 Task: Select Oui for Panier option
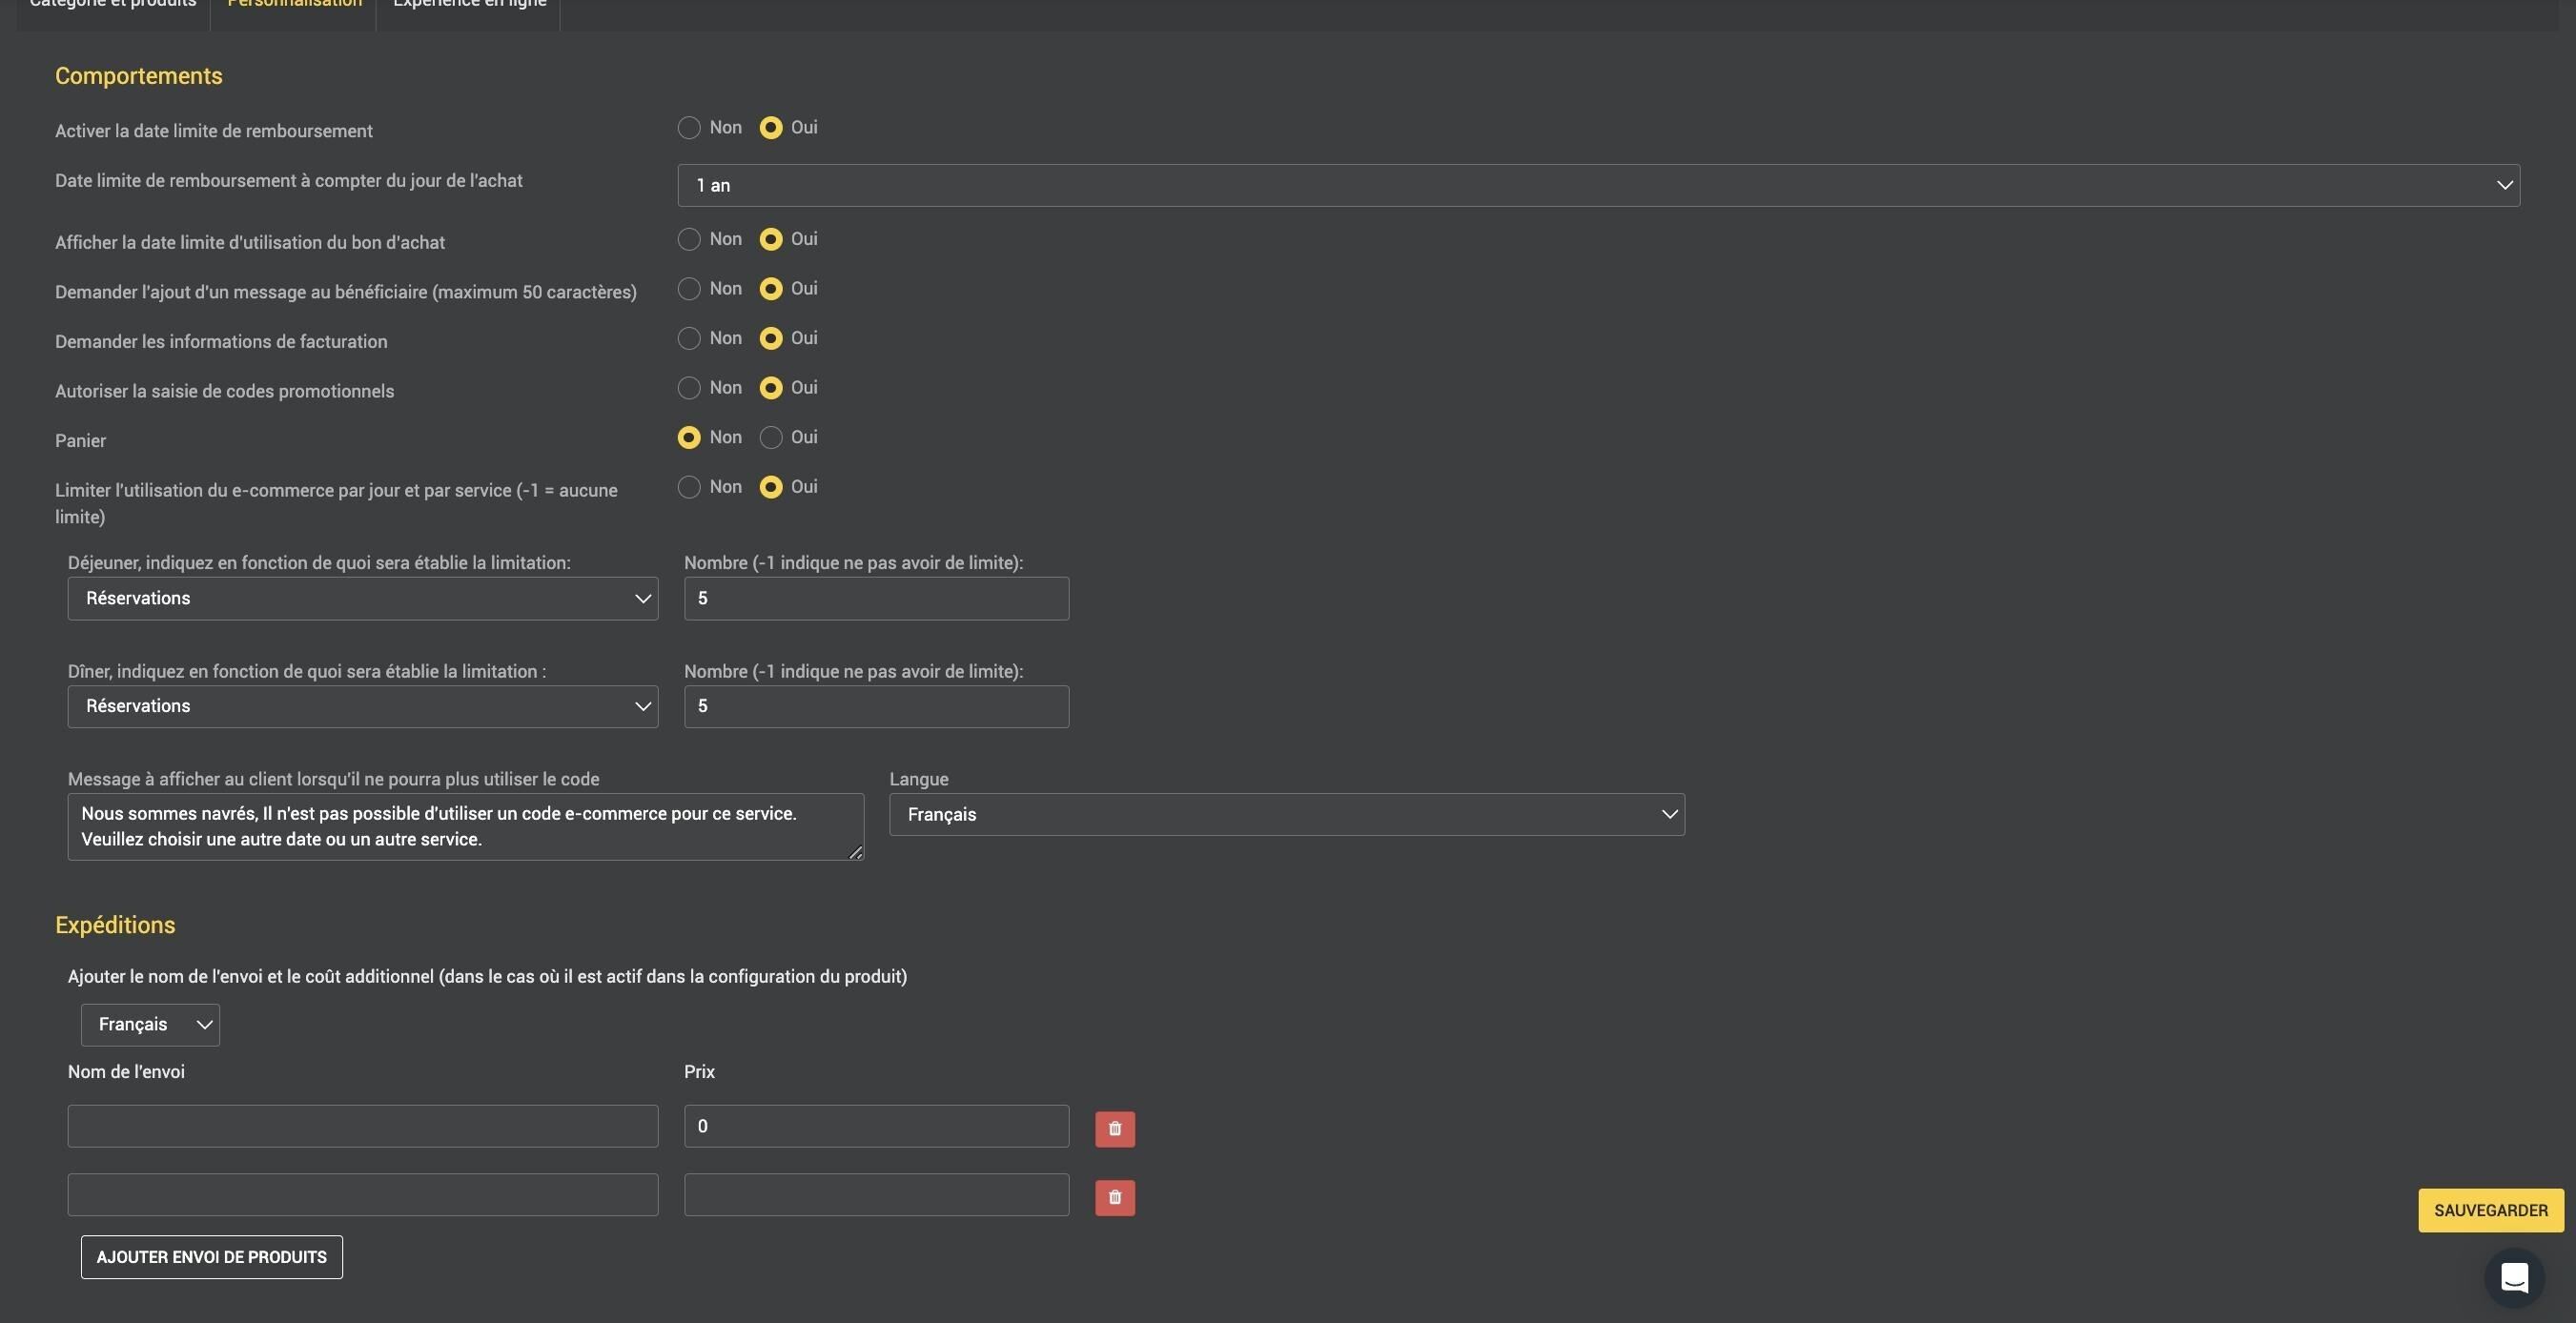click(x=771, y=438)
